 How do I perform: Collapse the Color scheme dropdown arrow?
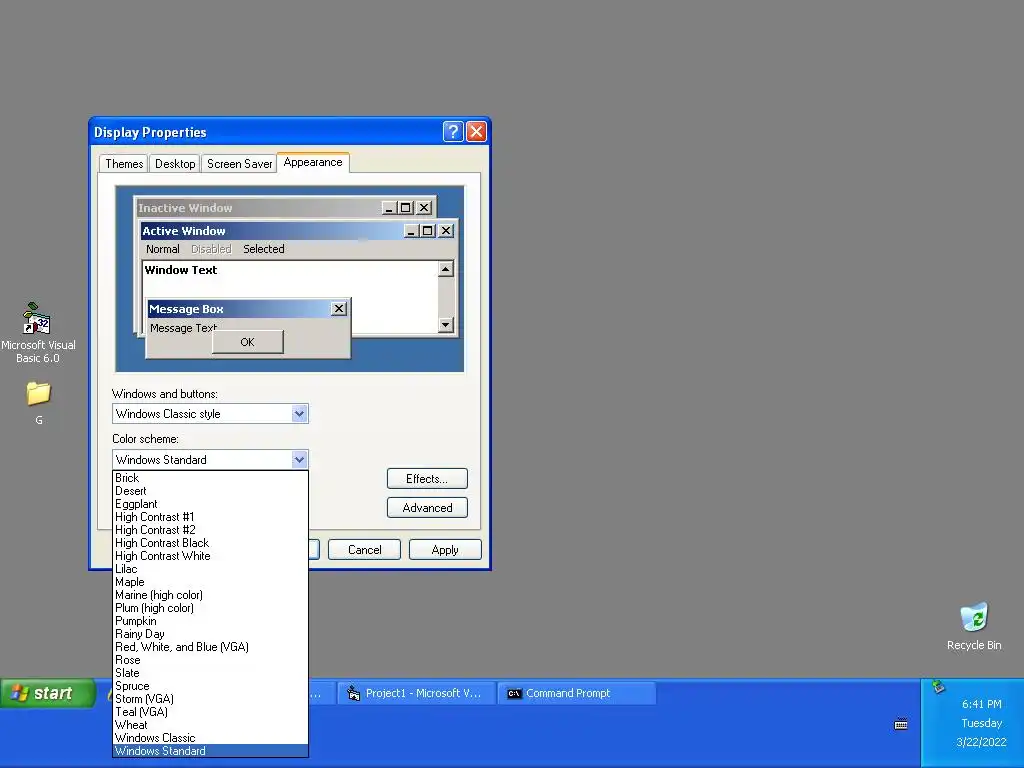point(299,459)
